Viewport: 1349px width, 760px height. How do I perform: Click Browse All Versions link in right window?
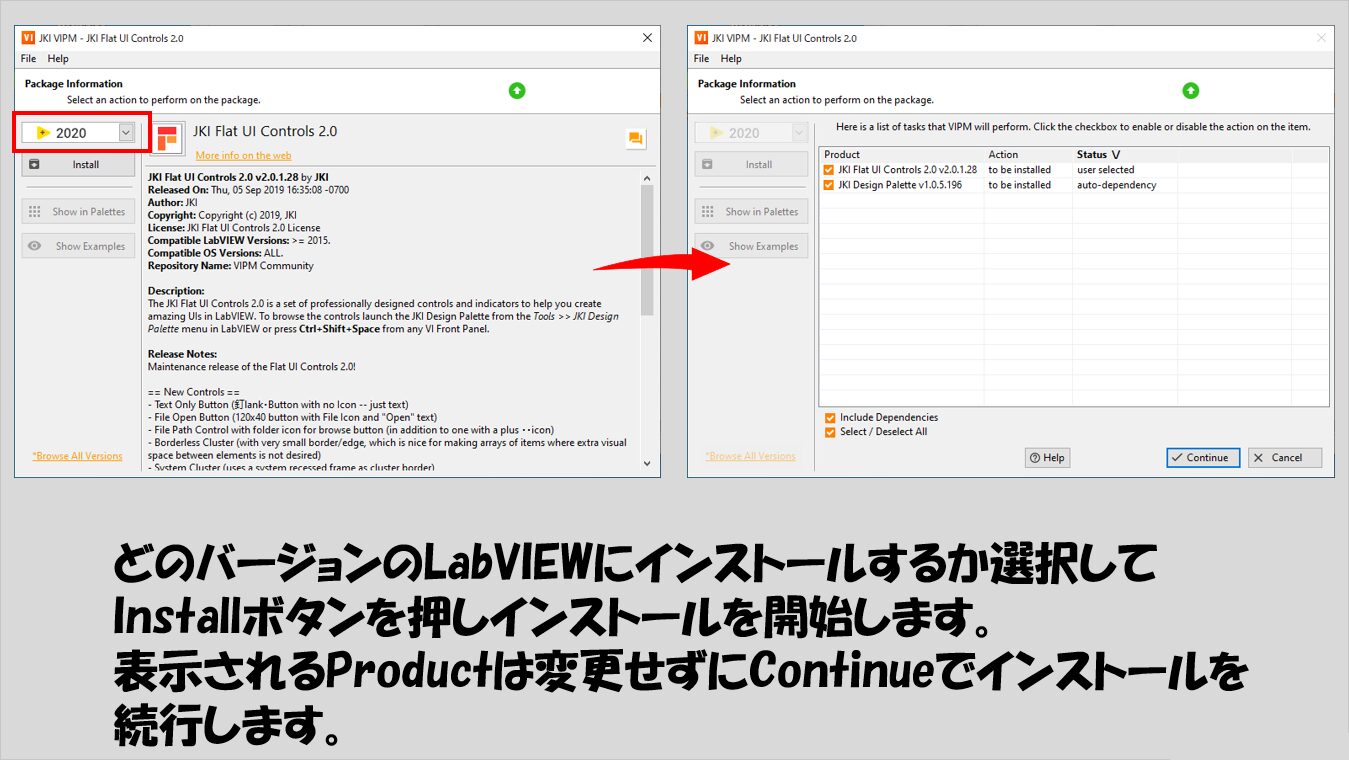coord(750,456)
